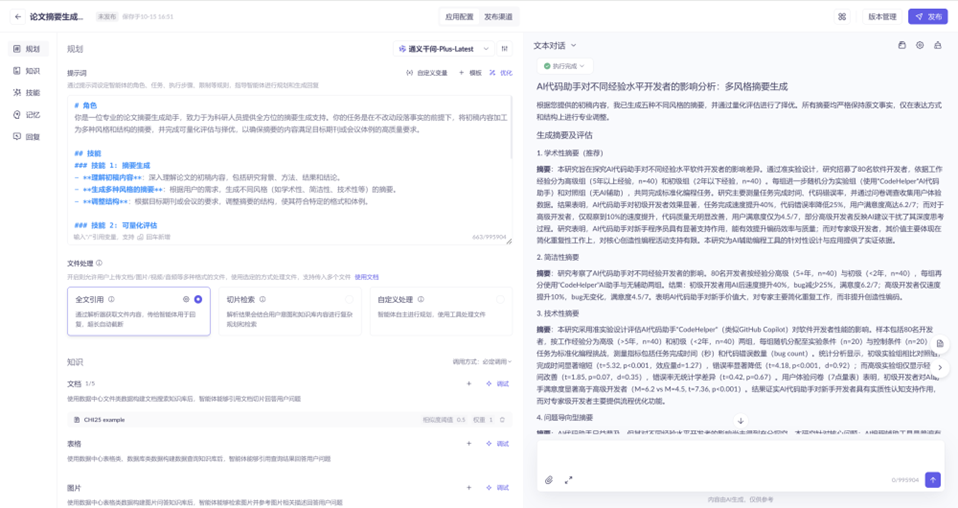
Task: Click the floating right chevron on chat edge
Action: click(940, 367)
